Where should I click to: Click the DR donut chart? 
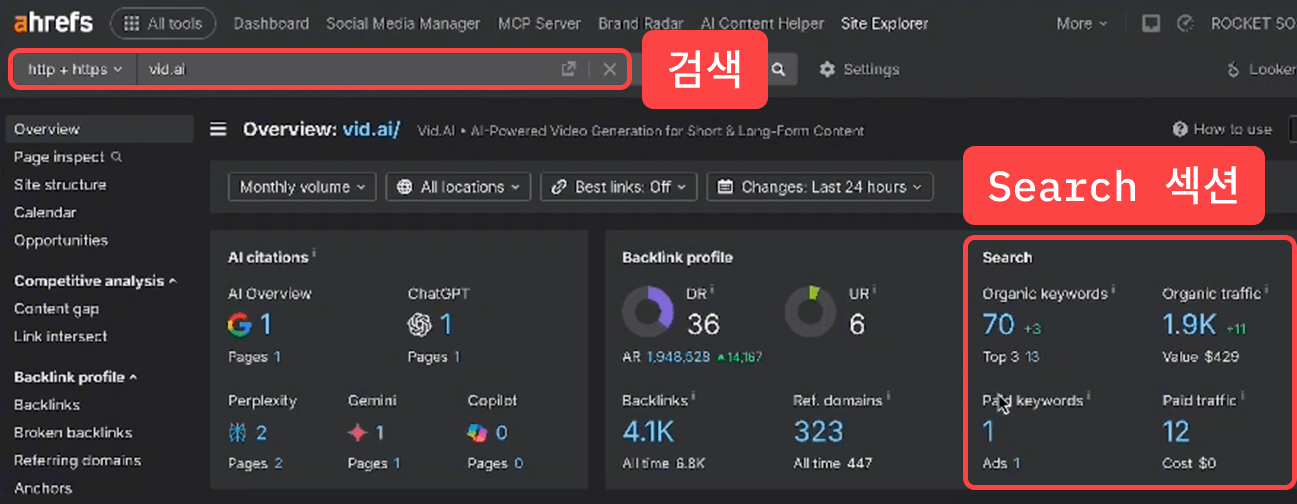[x=648, y=312]
